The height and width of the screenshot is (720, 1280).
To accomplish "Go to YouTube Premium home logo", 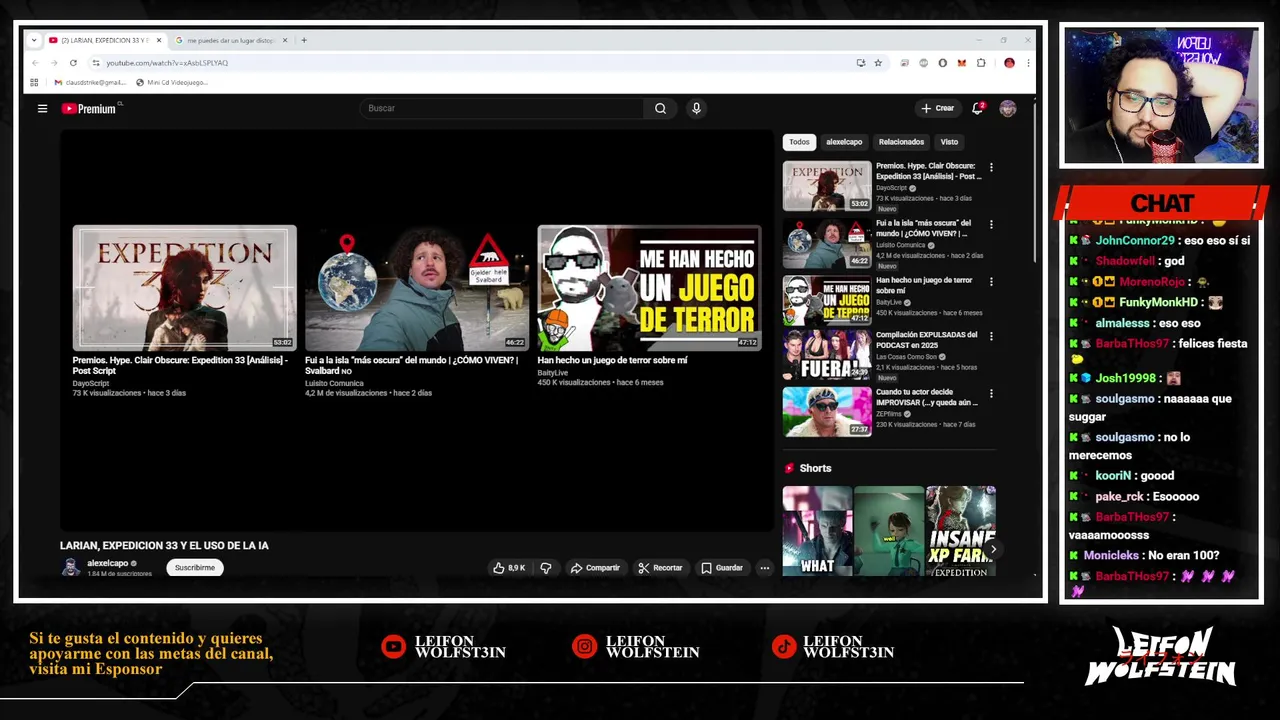I will coord(91,108).
